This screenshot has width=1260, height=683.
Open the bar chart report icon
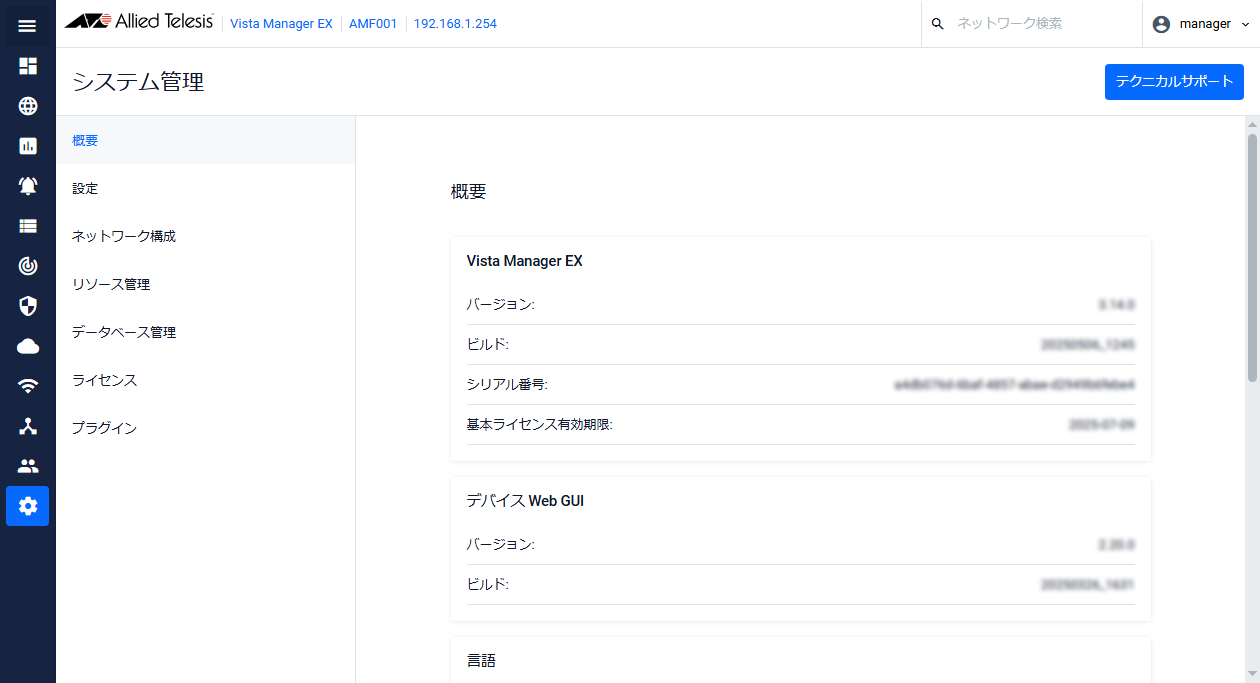point(28,146)
